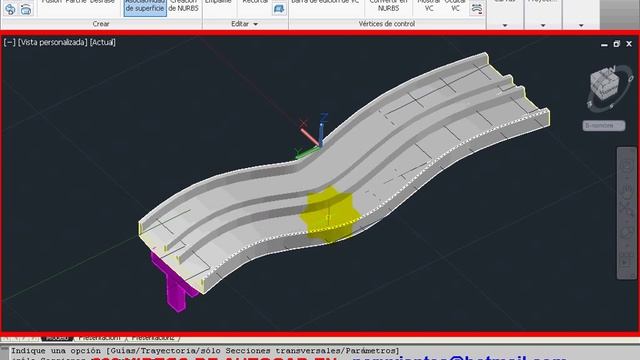Click the Empalme surface tool

tap(218, 3)
